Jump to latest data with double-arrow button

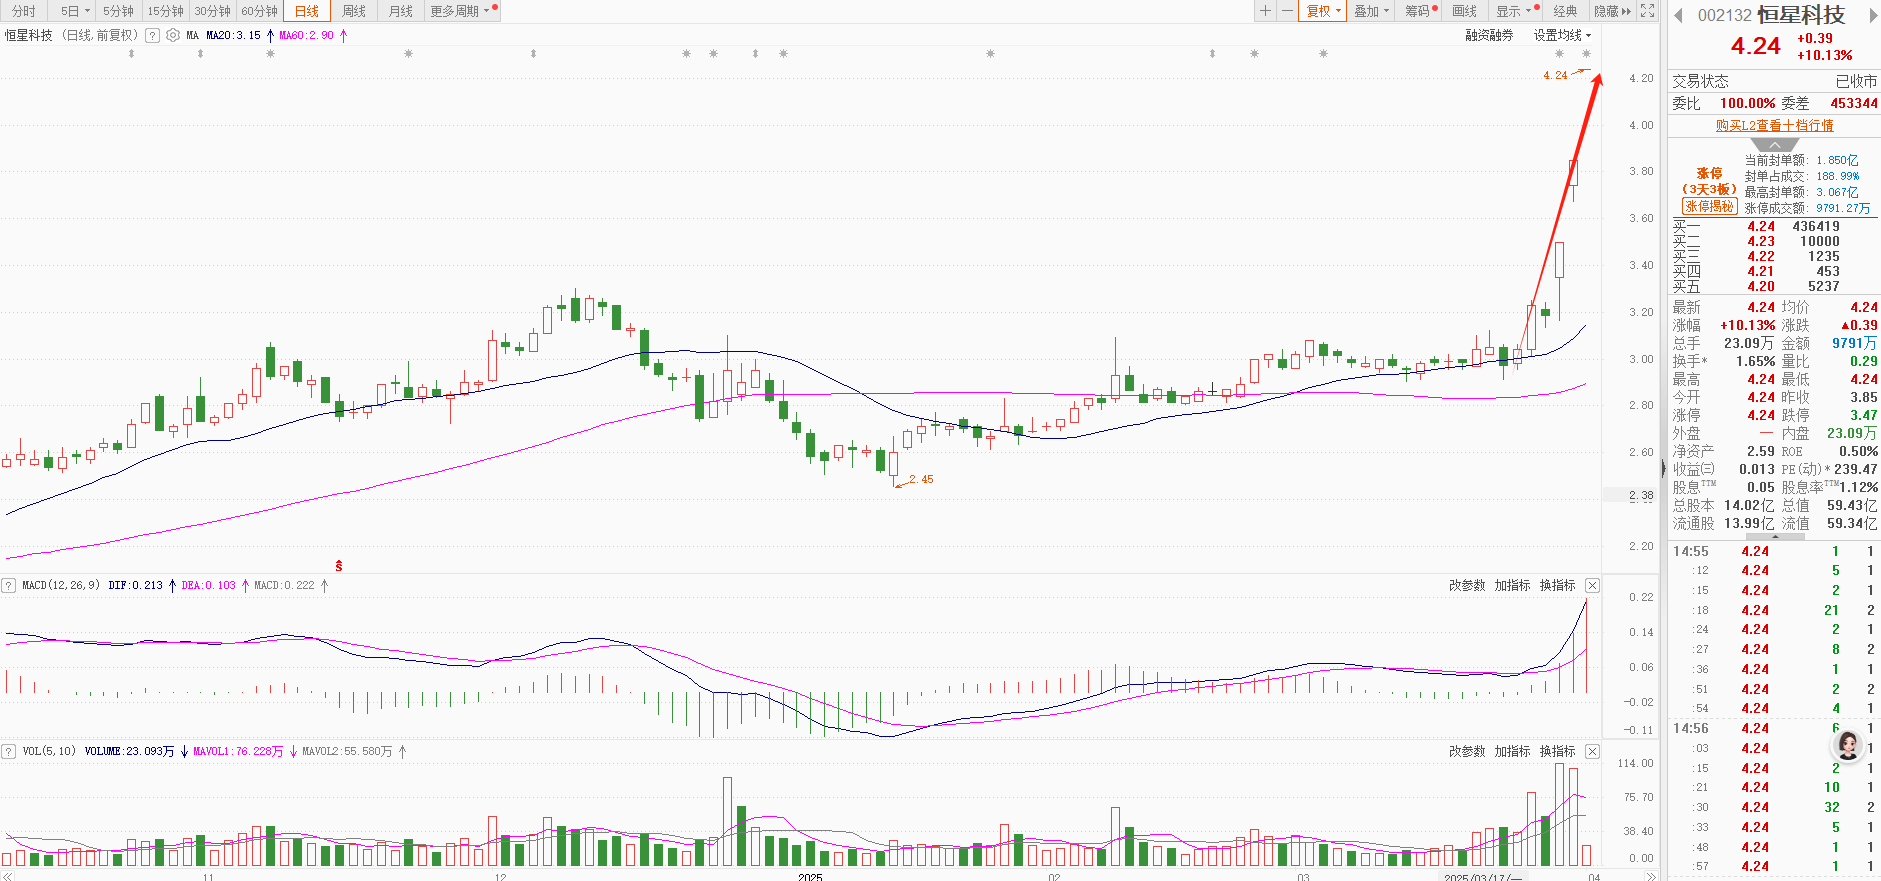[1651, 877]
